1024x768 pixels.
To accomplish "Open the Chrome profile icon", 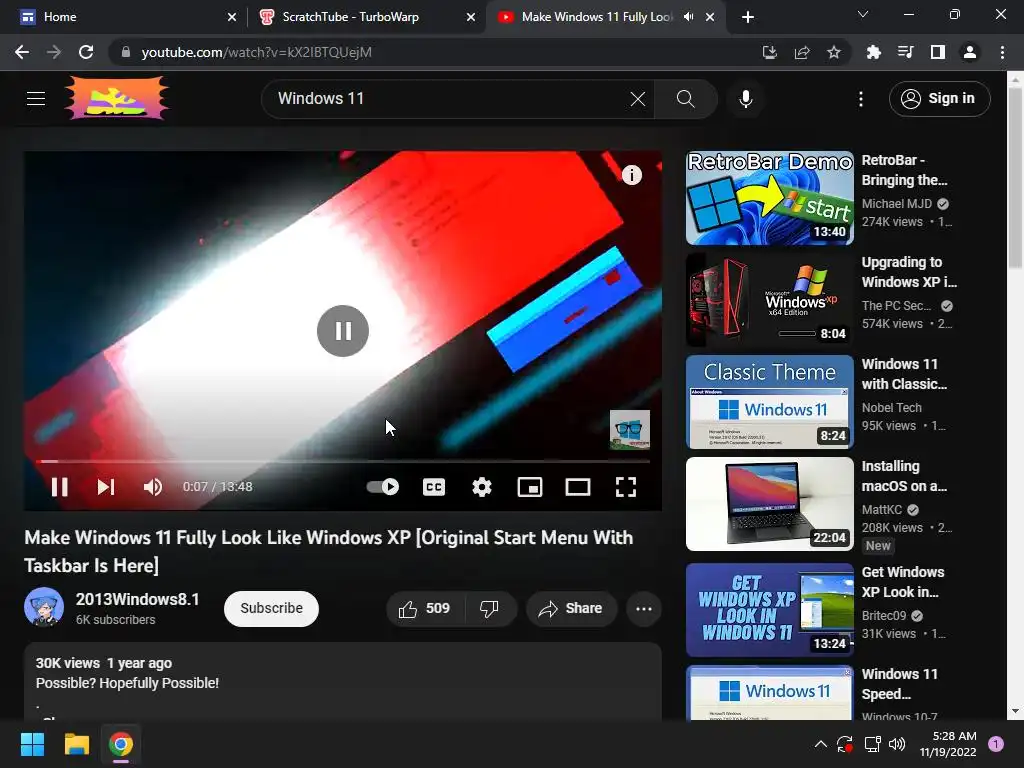I will [x=970, y=52].
